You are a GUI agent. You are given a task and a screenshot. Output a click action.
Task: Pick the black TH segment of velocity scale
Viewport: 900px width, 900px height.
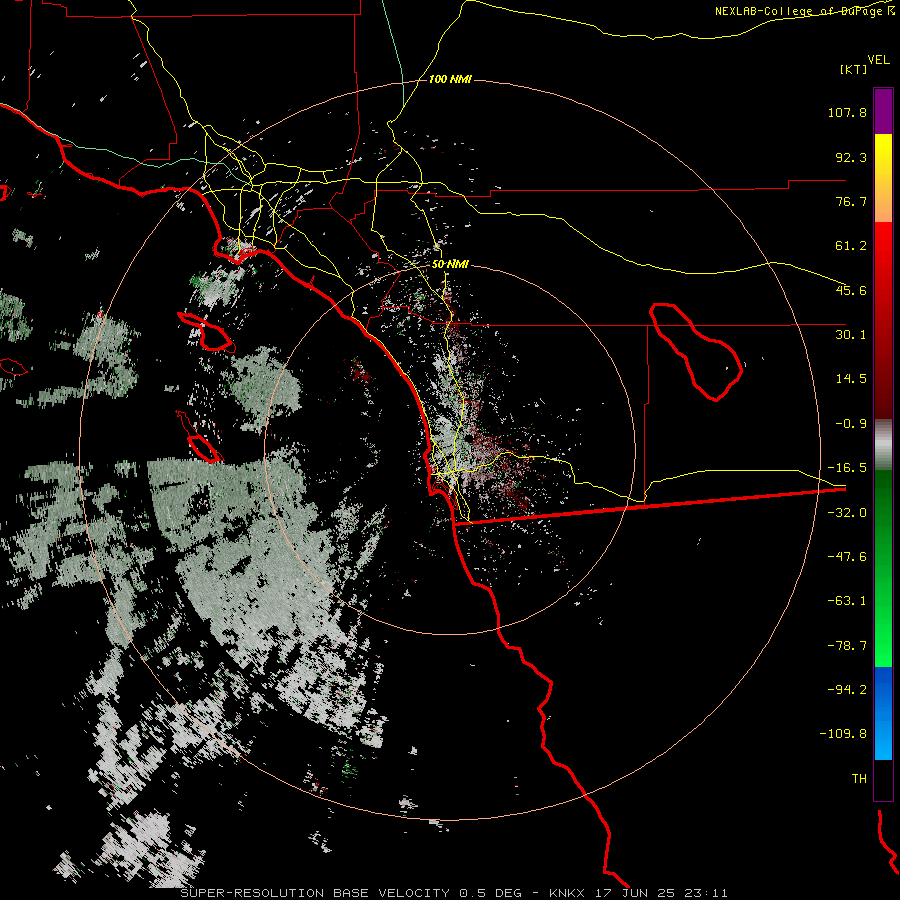pos(883,779)
